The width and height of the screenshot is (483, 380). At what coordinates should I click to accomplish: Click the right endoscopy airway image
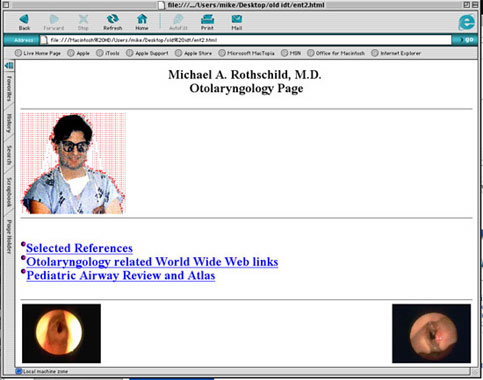[431, 333]
